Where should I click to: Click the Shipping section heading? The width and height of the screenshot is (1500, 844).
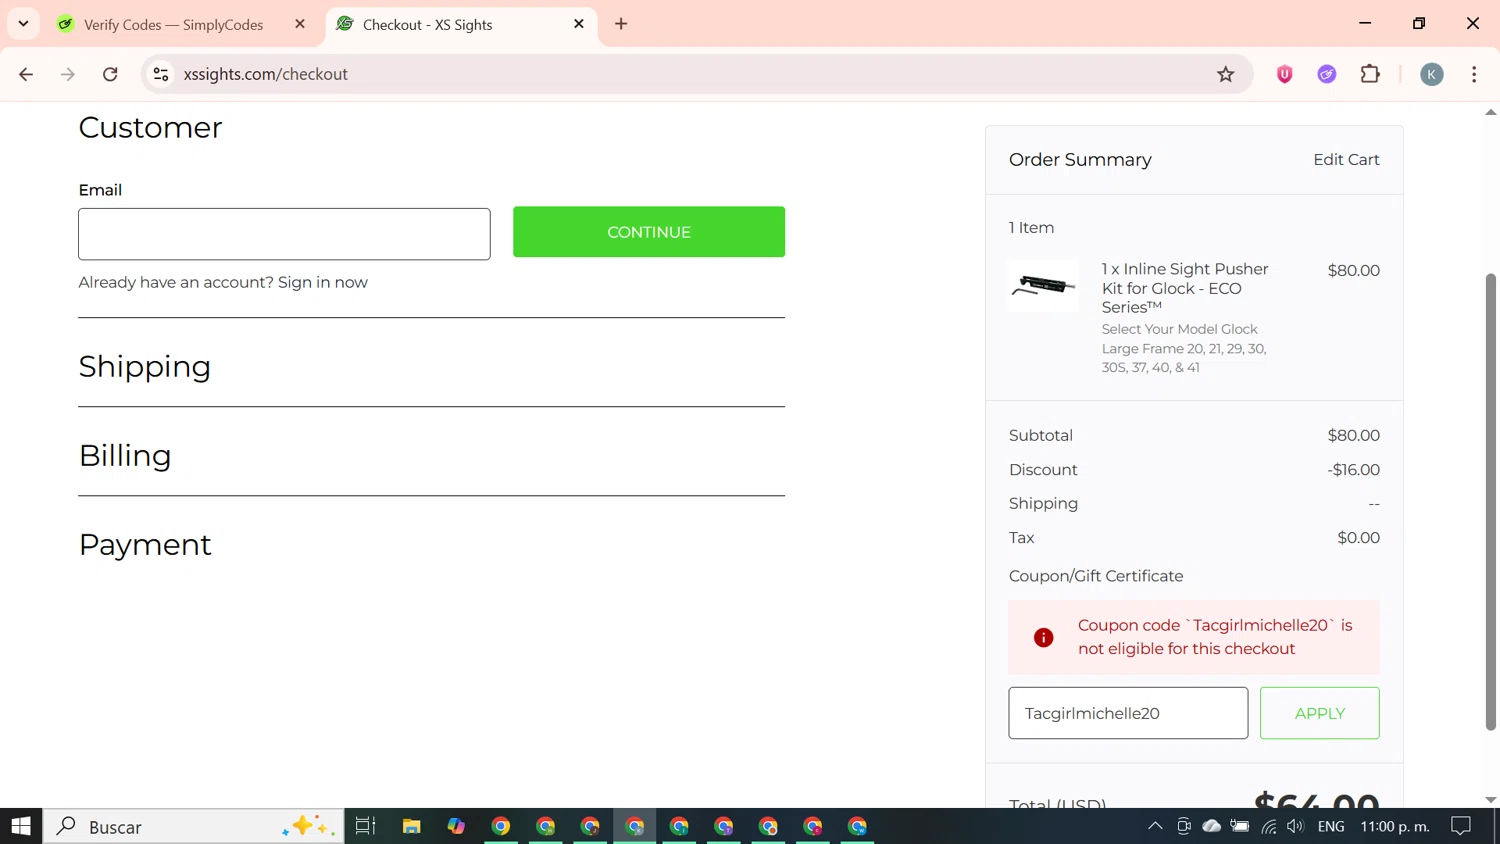point(145,367)
